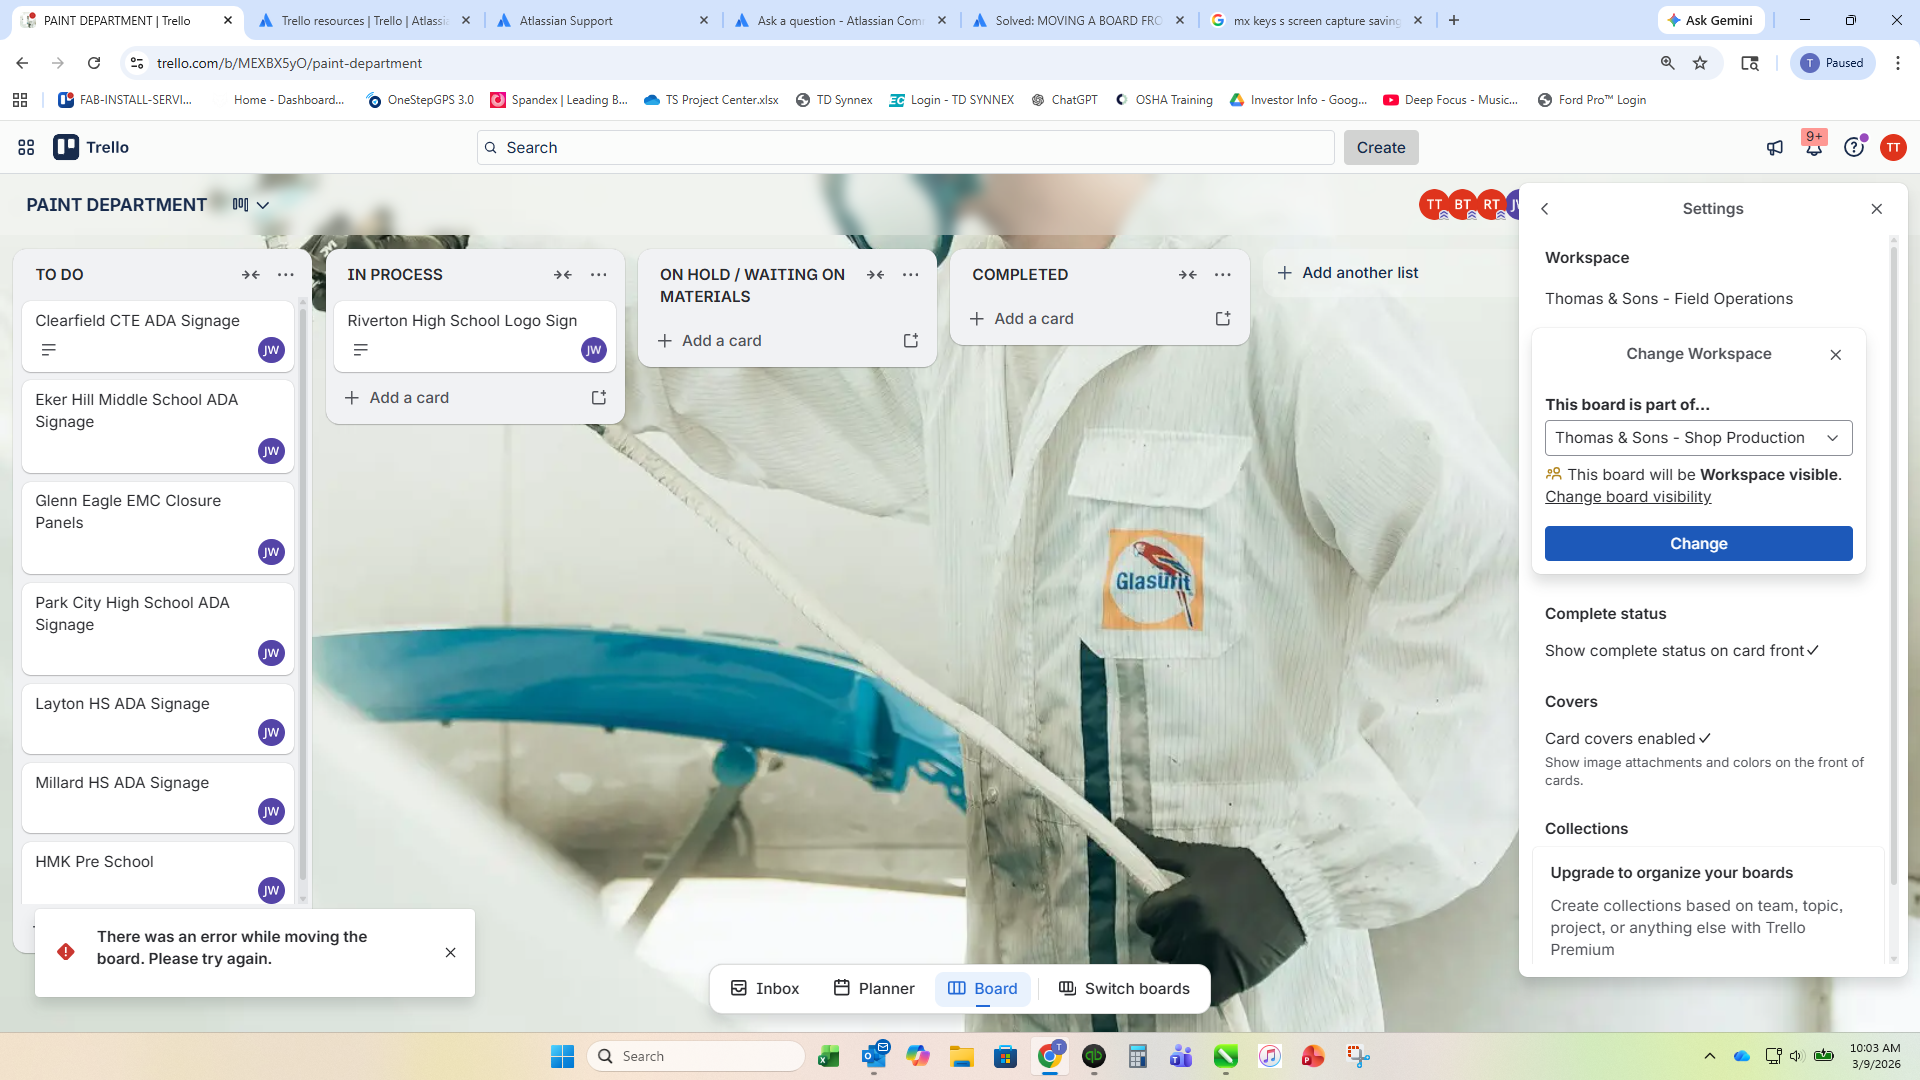Open Switch boards
The image size is (1920, 1080).
(1124, 989)
